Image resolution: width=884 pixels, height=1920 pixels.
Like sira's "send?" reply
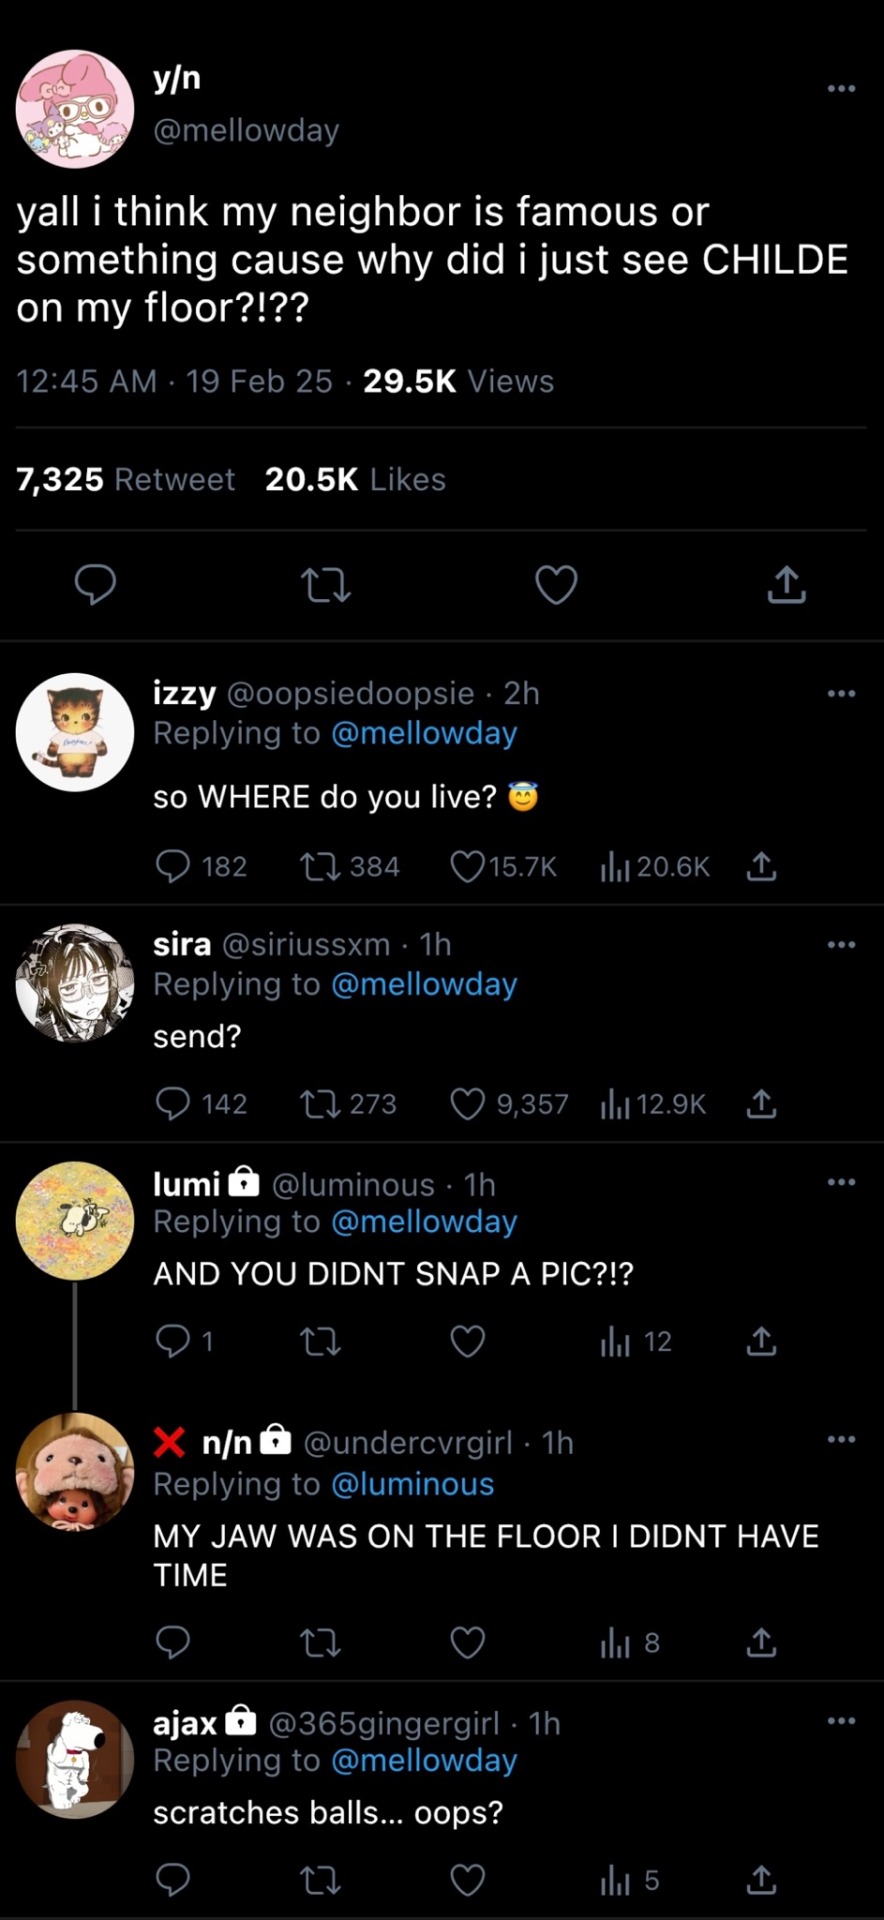coord(467,1103)
